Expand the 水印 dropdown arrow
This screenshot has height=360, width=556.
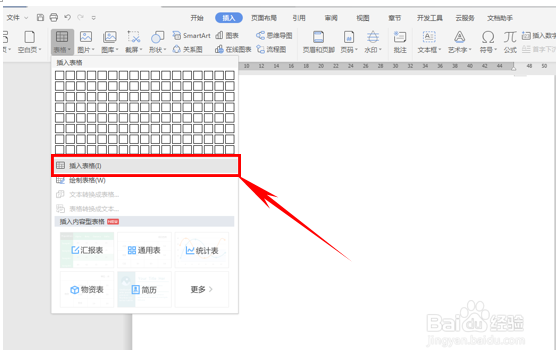click(x=380, y=50)
